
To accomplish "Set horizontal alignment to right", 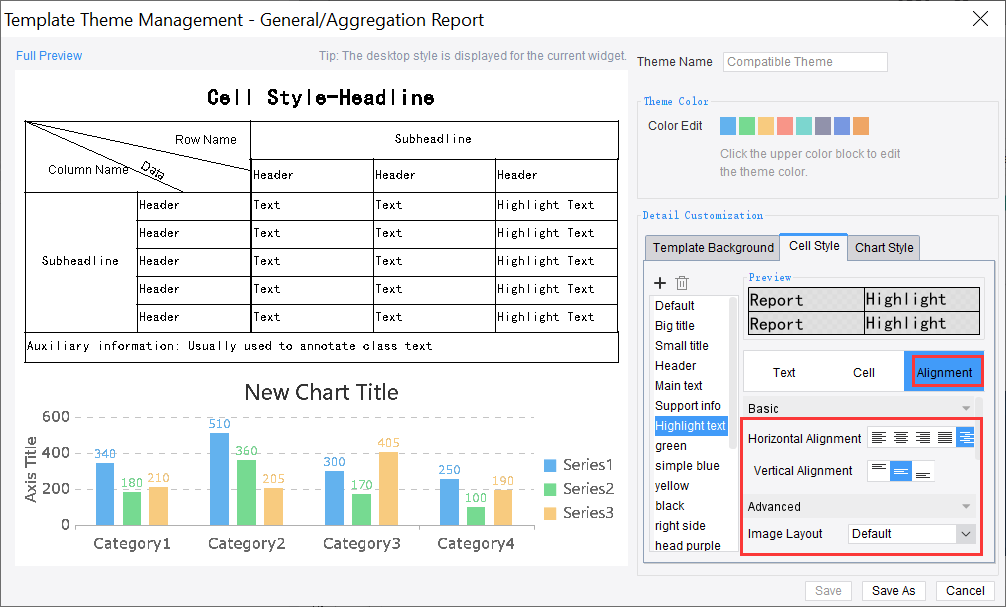I will [x=923, y=438].
